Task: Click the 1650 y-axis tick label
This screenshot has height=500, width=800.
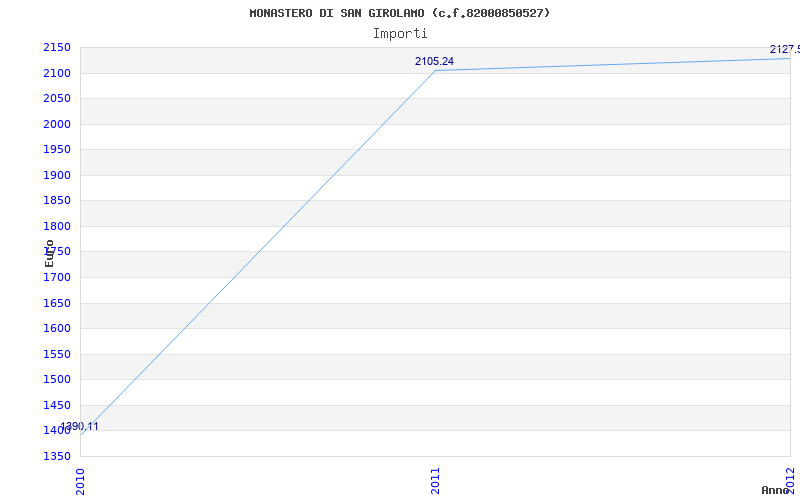Action: click(57, 304)
